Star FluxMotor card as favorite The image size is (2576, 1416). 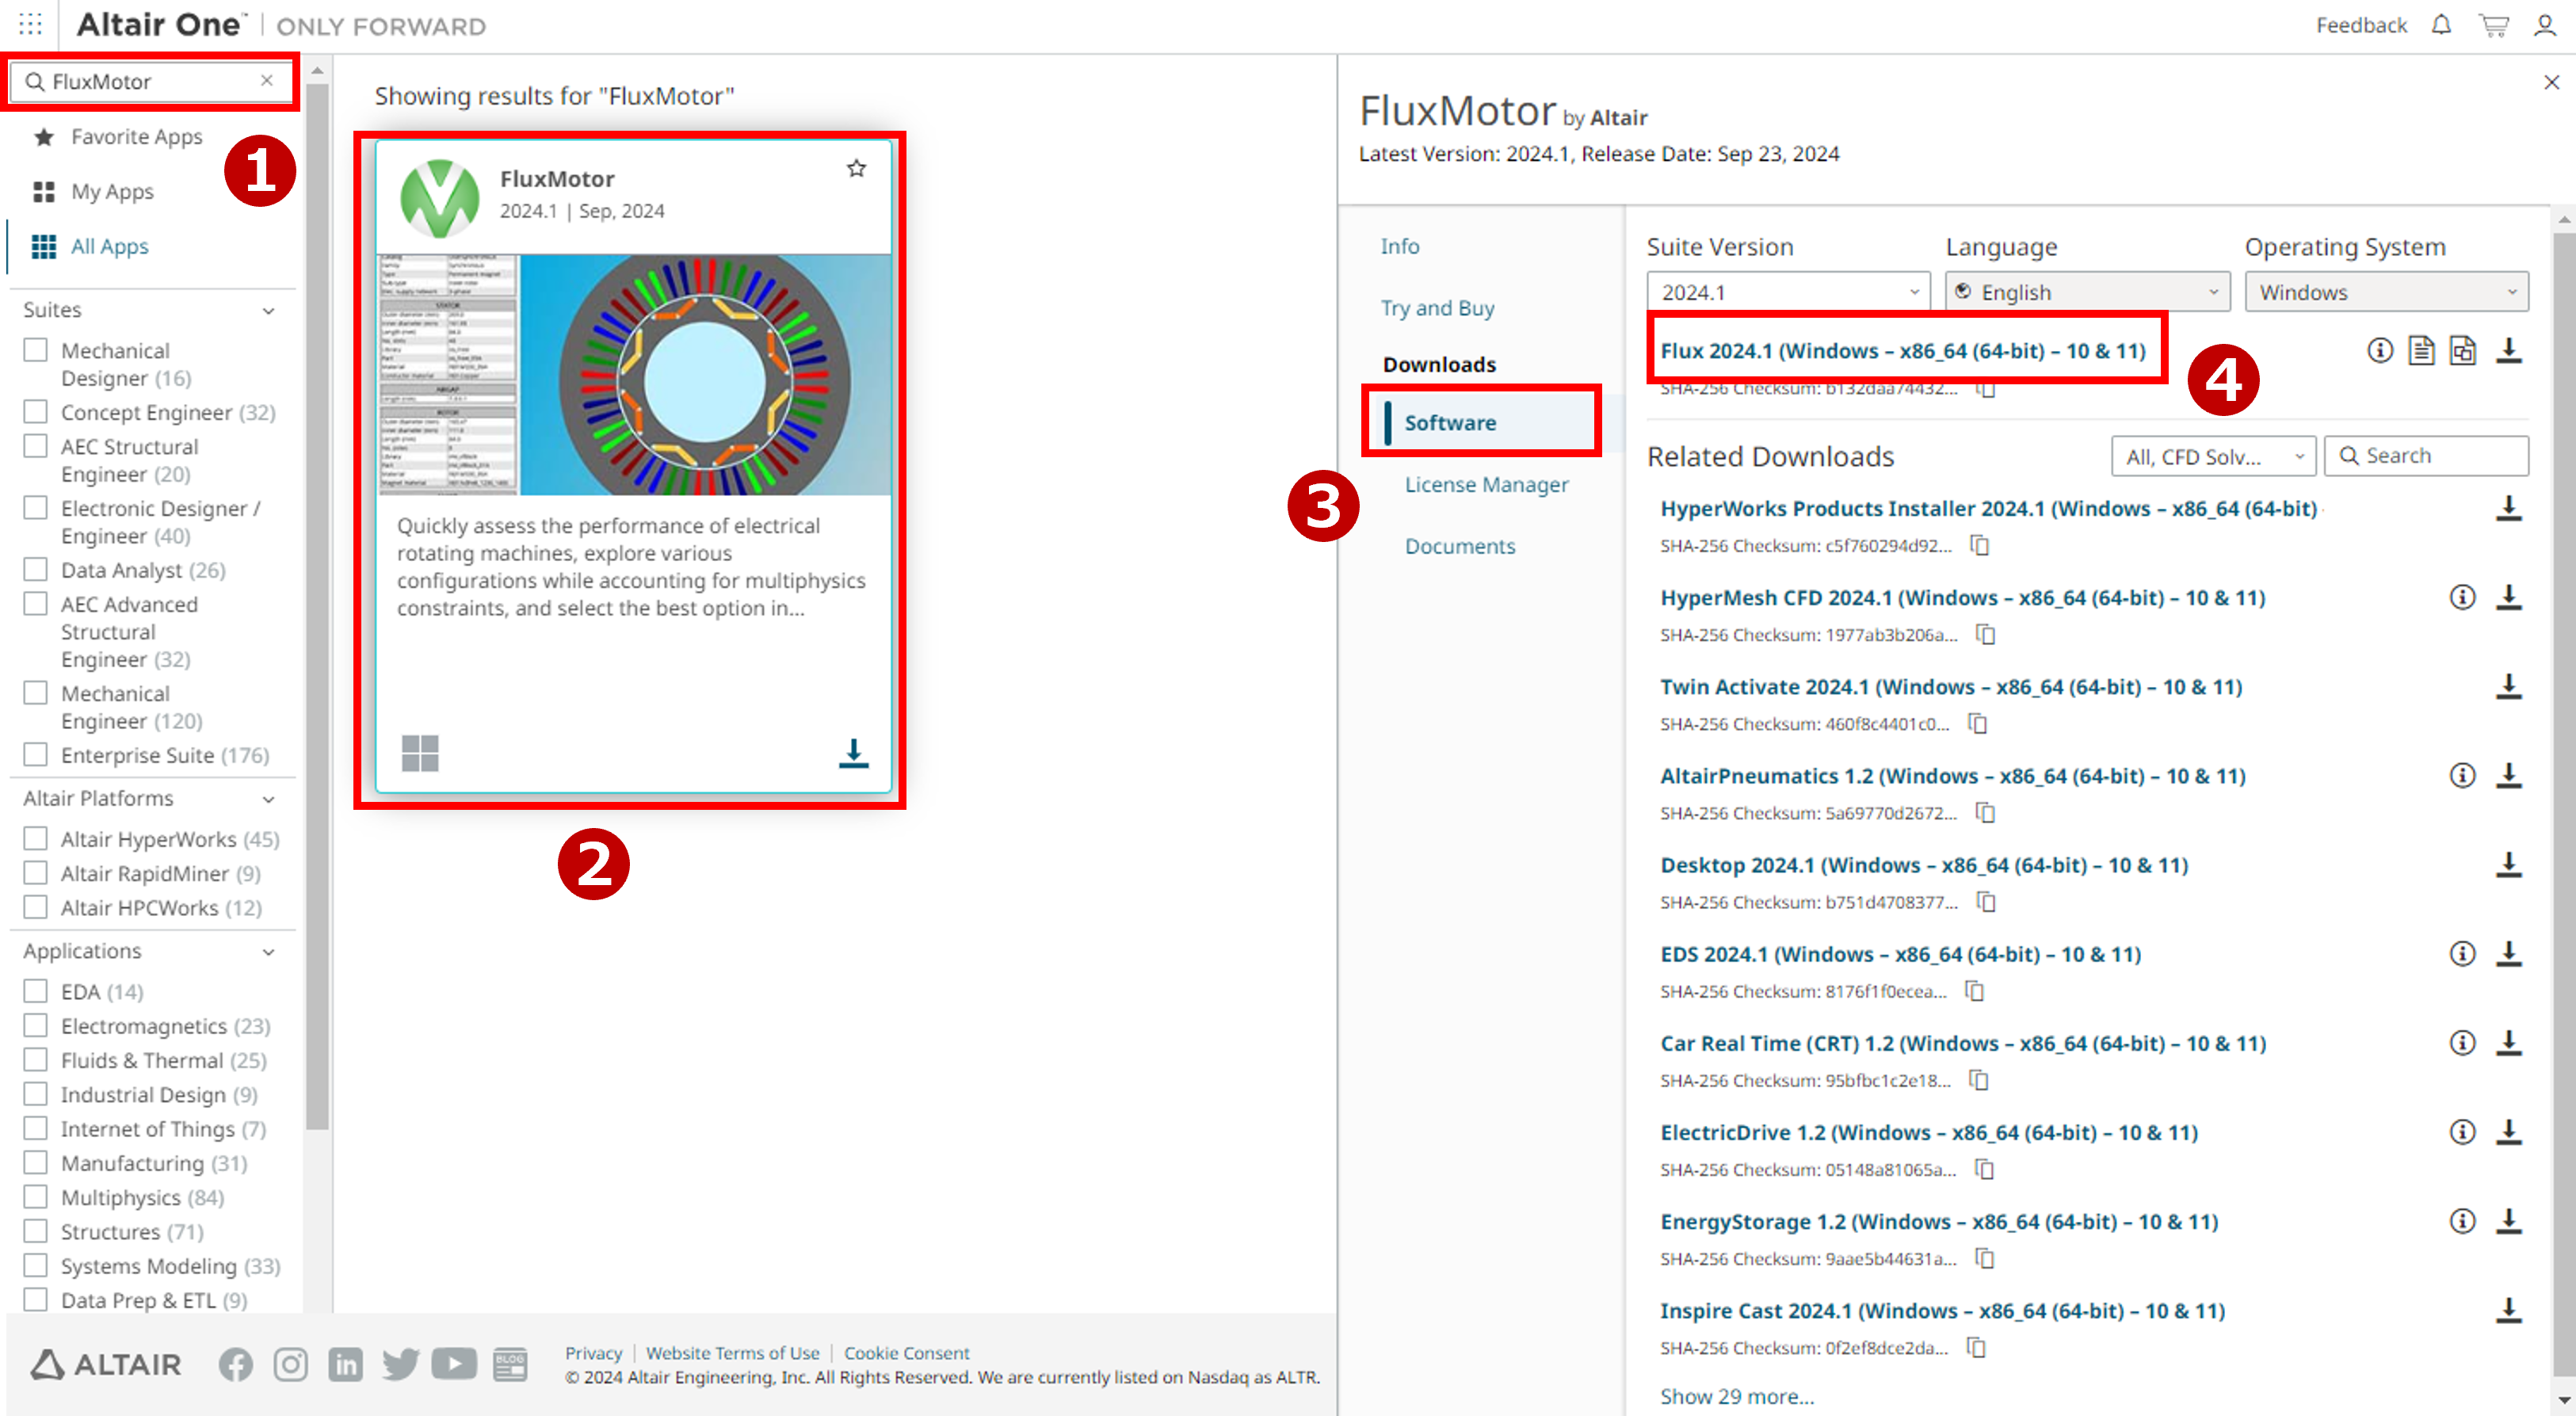(856, 168)
